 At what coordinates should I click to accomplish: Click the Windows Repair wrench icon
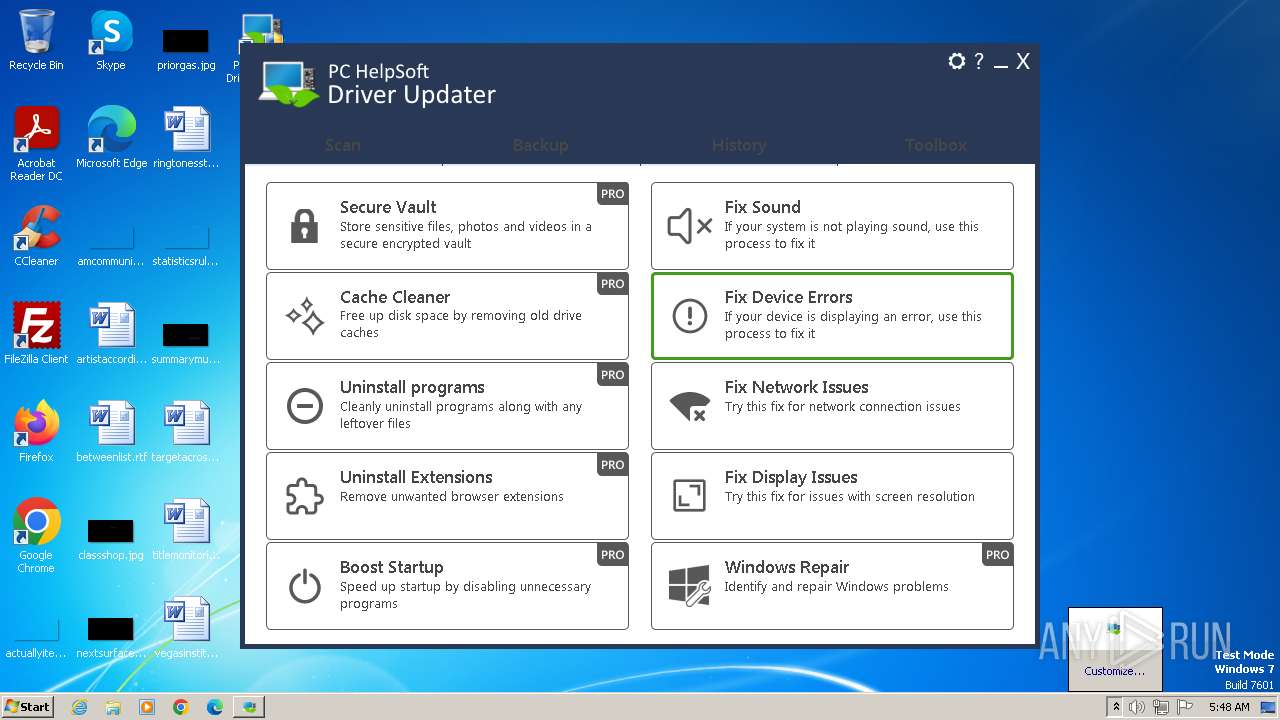pyautogui.click(x=689, y=586)
